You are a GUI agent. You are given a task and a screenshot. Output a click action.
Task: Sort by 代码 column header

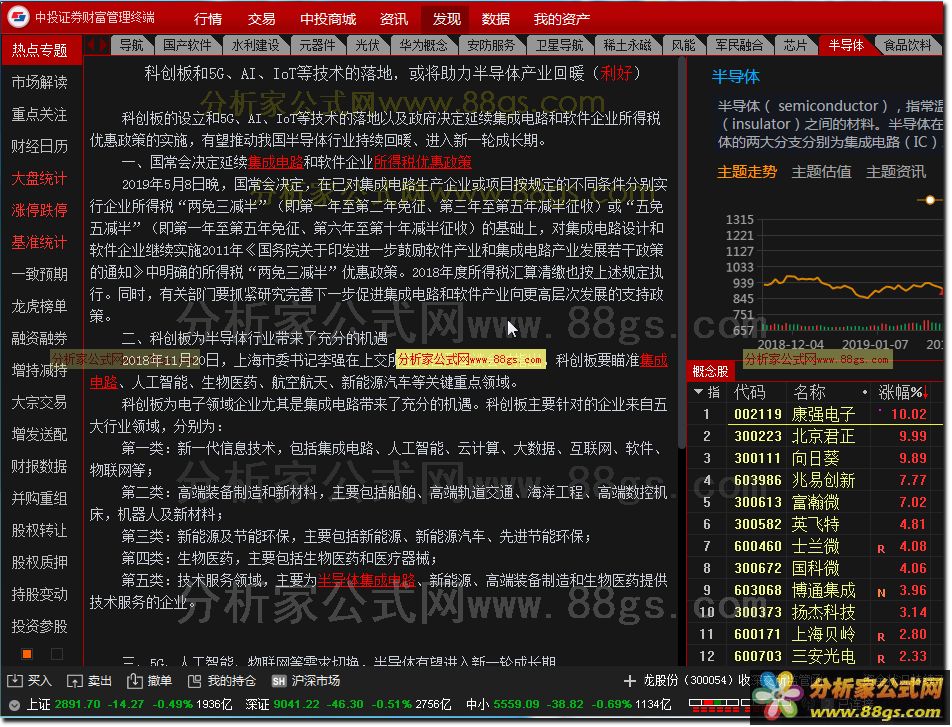click(750, 392)
